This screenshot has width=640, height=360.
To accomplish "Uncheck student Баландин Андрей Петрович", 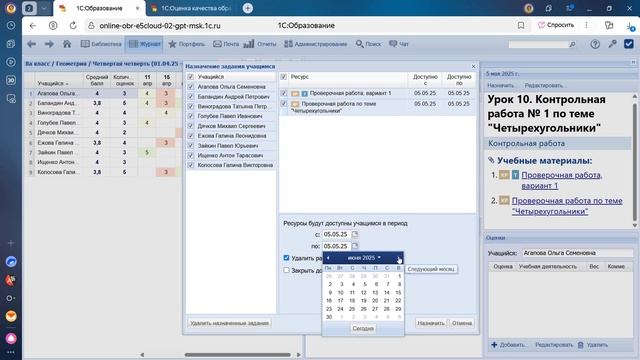I will (190, 97).
